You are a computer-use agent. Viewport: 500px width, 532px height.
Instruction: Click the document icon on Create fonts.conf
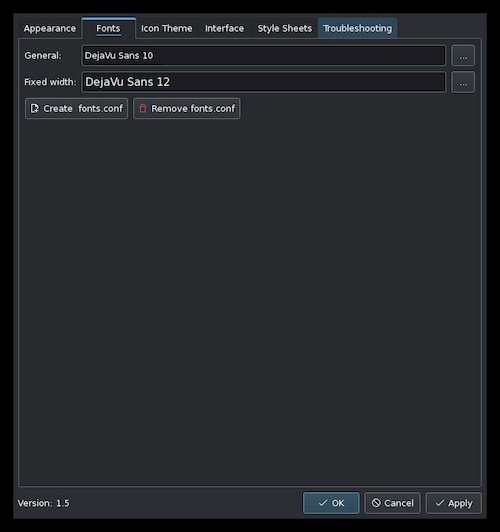tap(35, 109)
